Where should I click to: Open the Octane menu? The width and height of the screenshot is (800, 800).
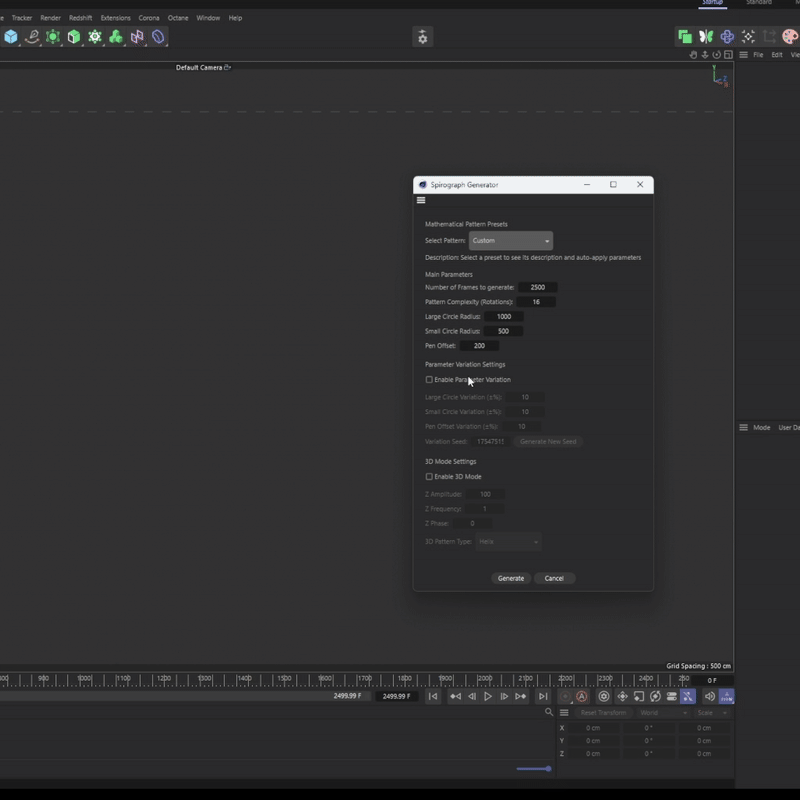pyautogui.click(x=178, y=18)
